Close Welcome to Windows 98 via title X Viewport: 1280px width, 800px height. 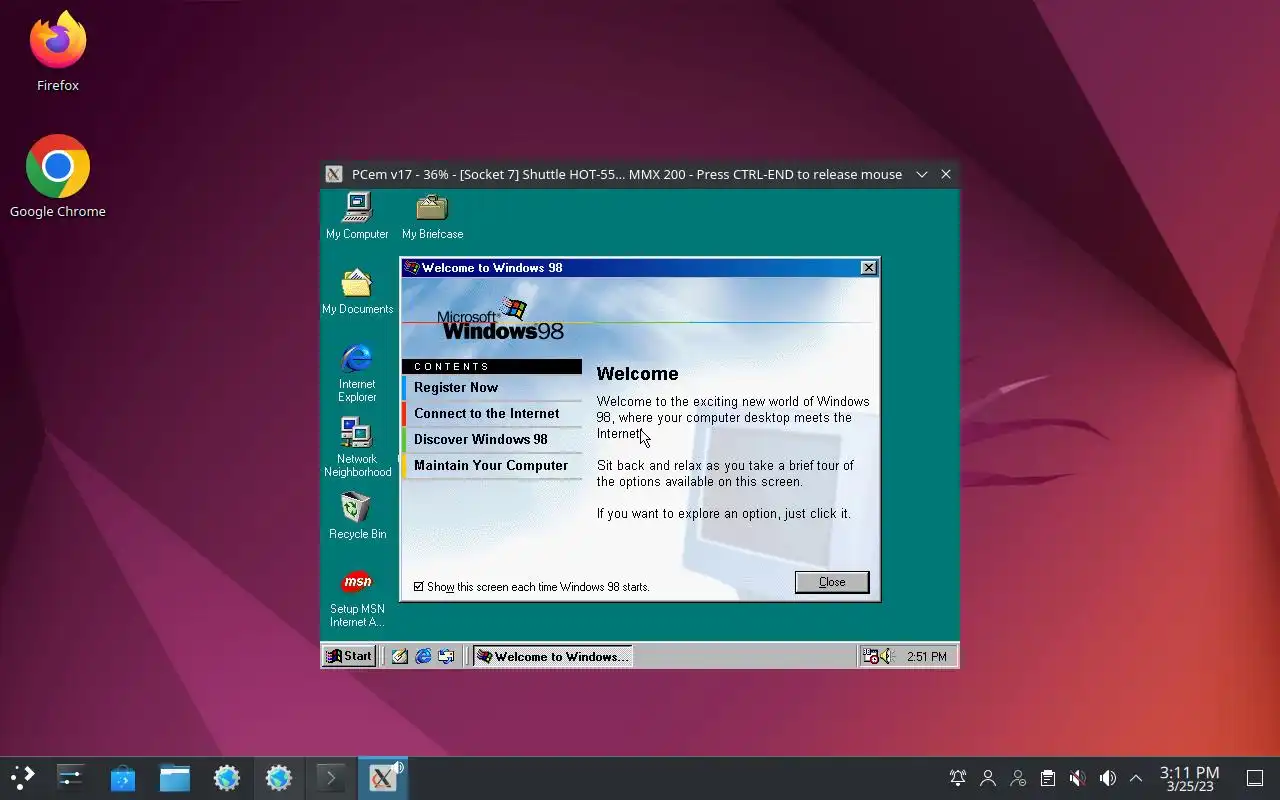click(869, 267)
